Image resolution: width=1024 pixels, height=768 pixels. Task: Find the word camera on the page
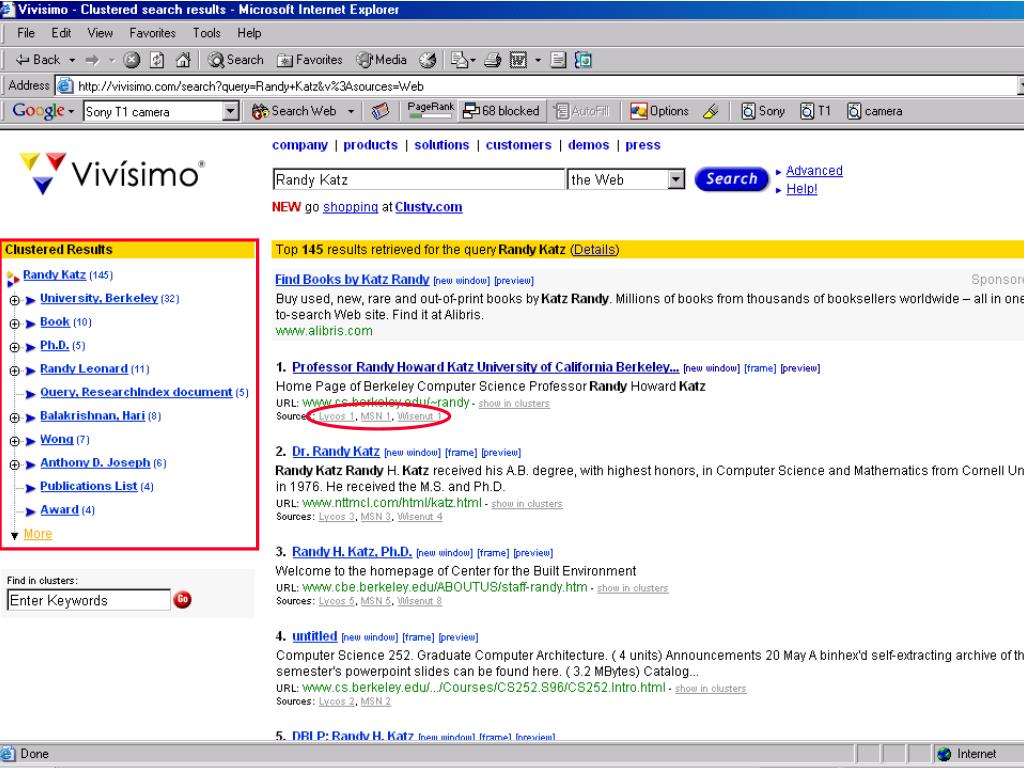(874, 111)
